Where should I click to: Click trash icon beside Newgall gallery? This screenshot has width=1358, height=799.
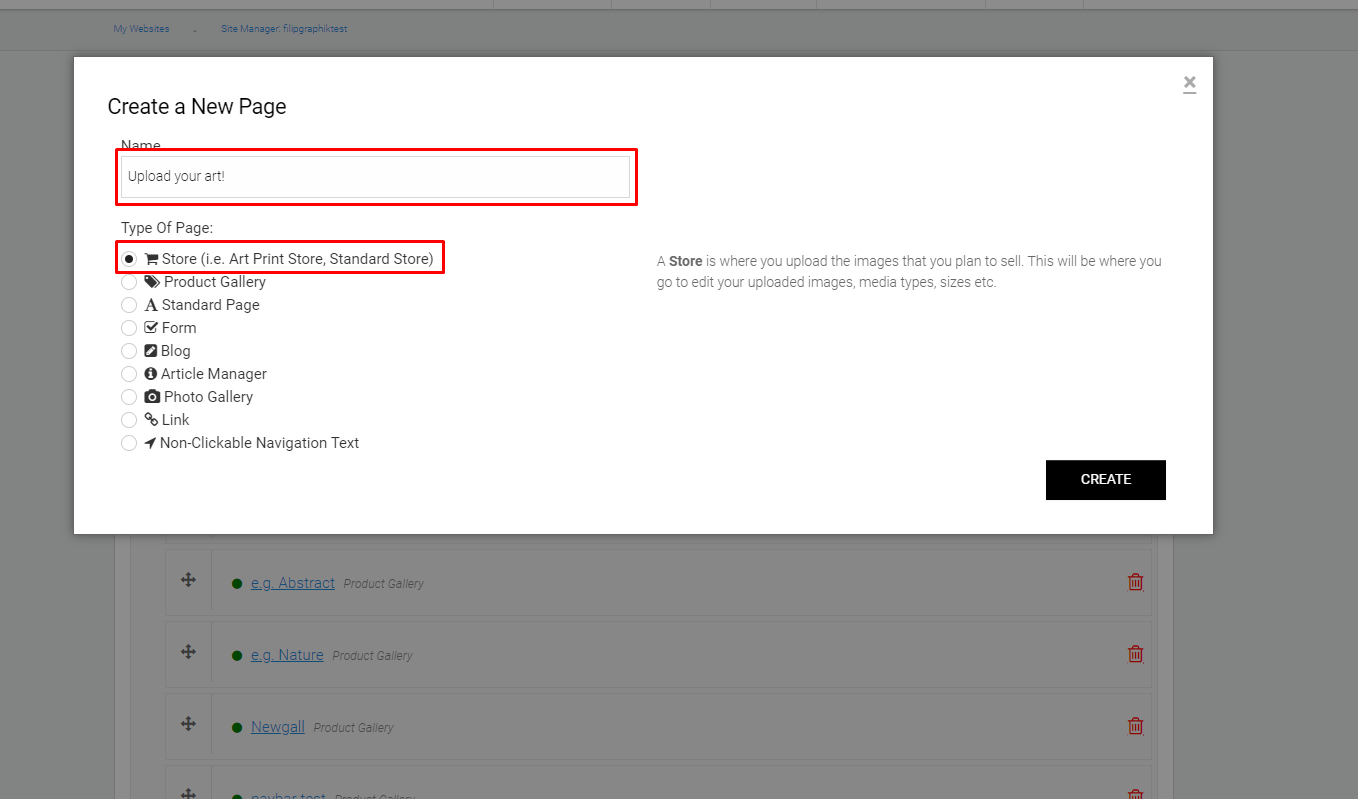coord(1135,726)
